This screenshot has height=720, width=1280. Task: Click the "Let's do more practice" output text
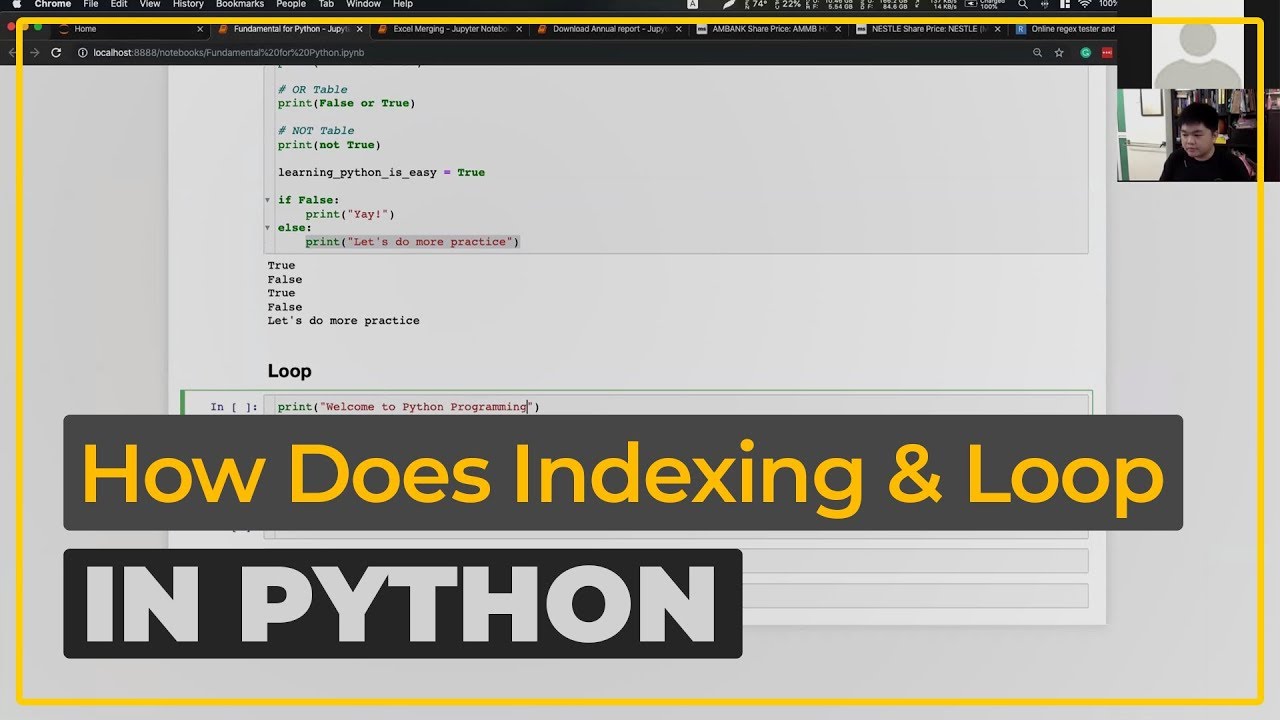coord(343,321)
